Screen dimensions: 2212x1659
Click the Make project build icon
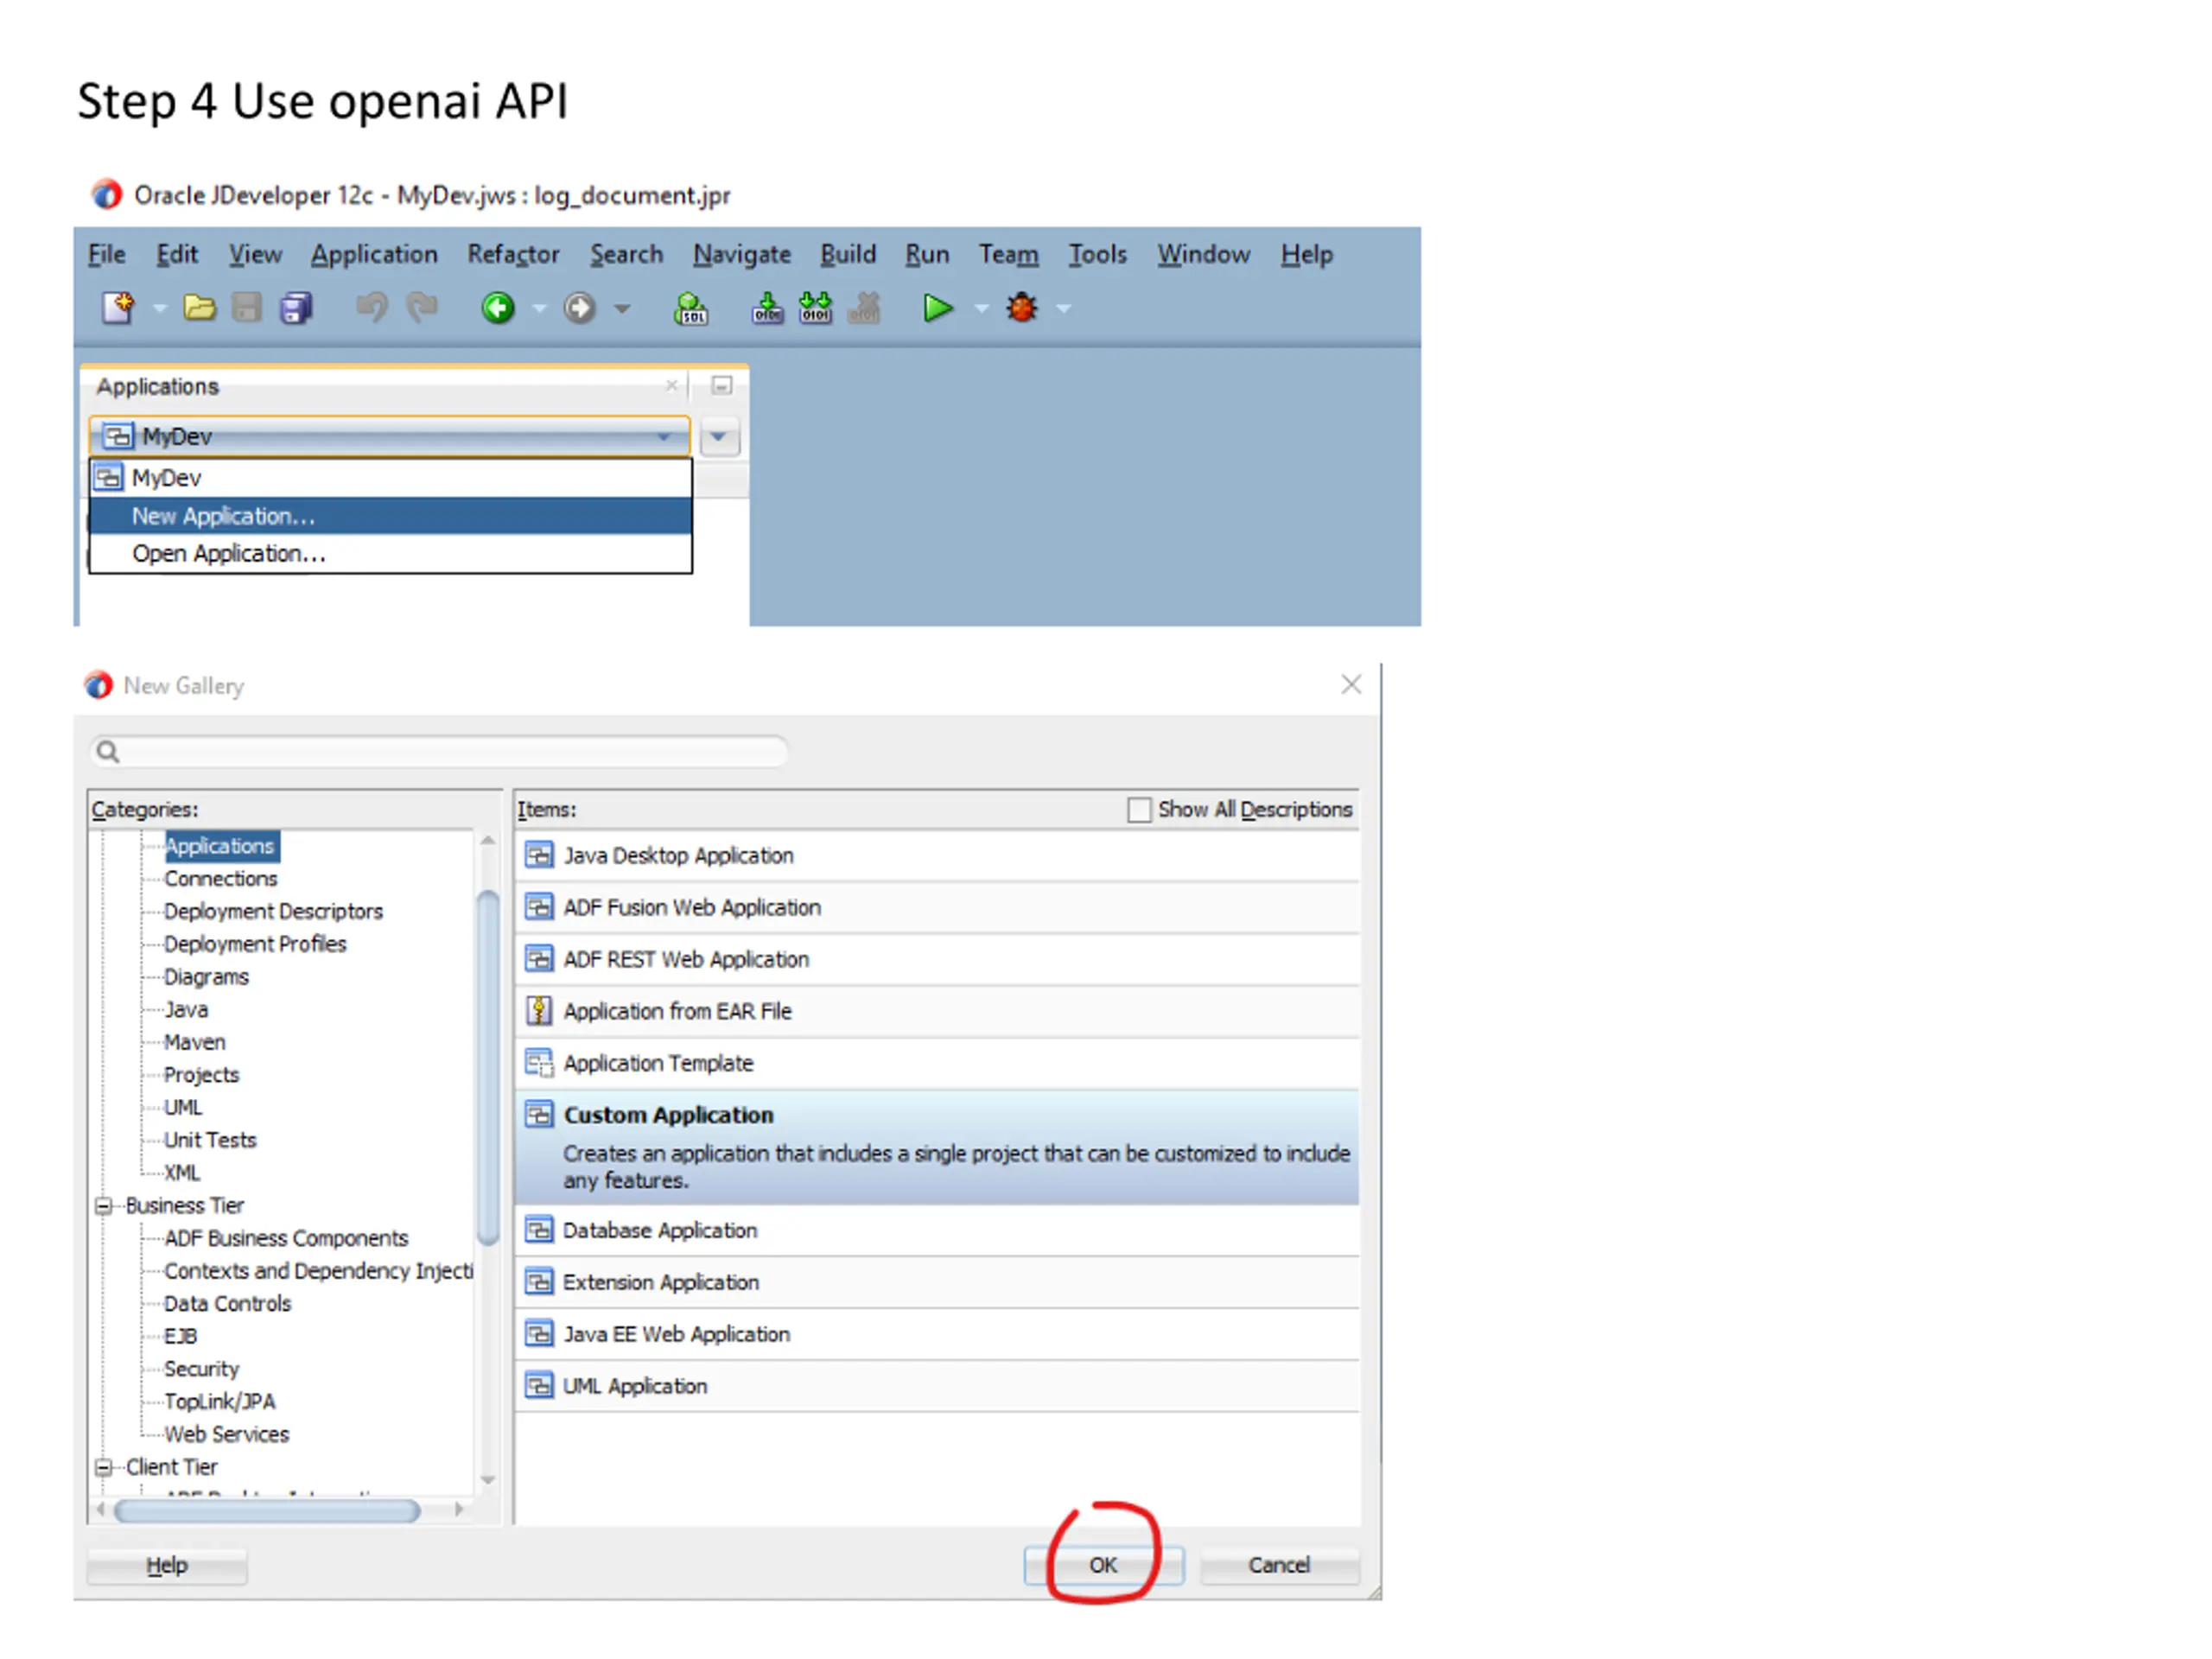pyautogui.click(x=767, y=308)
